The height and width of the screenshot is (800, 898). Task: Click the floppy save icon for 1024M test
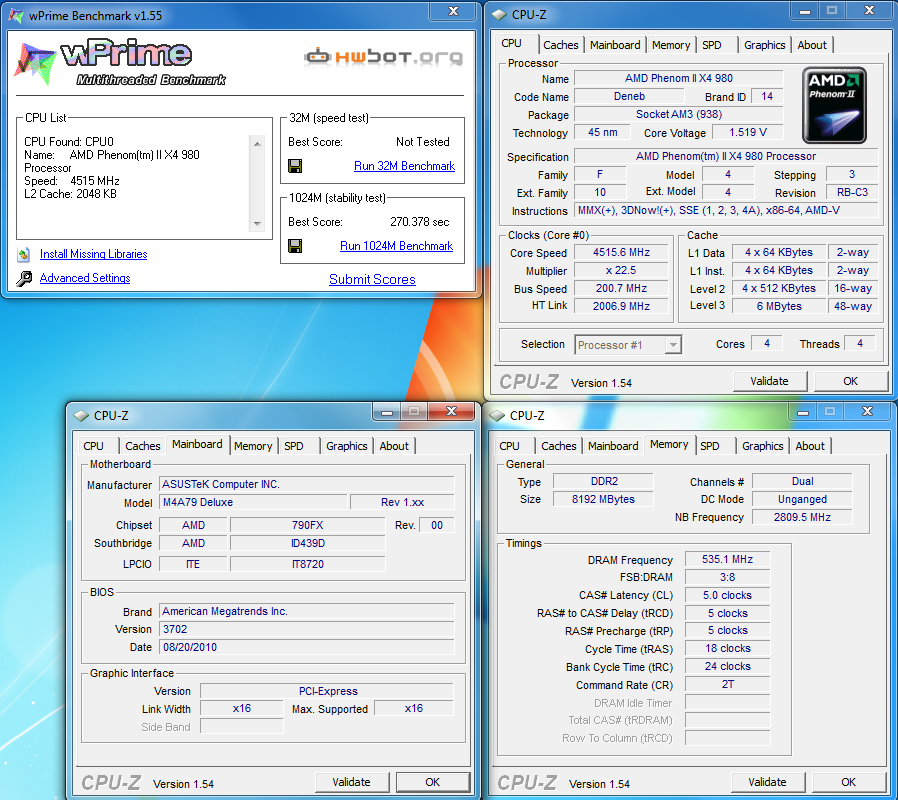point(295,246)
